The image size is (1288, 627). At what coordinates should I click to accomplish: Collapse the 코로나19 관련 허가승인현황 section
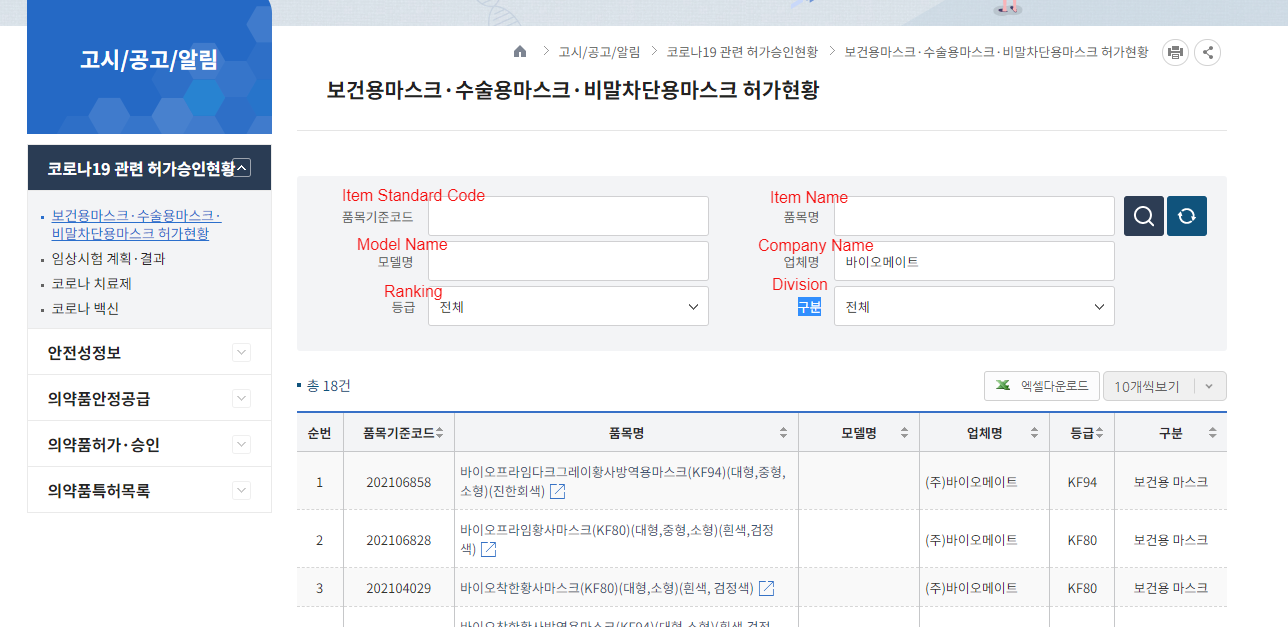243,168
